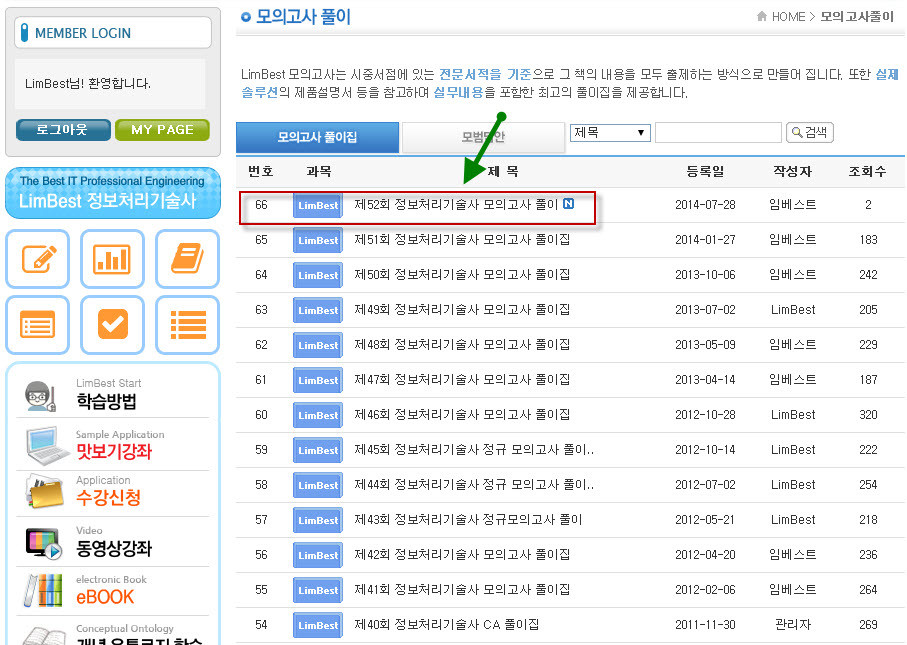907x645 pixels.
Task: Open 제51회 정보처리기술사 모의고사 풀이집 post
Action: coord(462,239)
